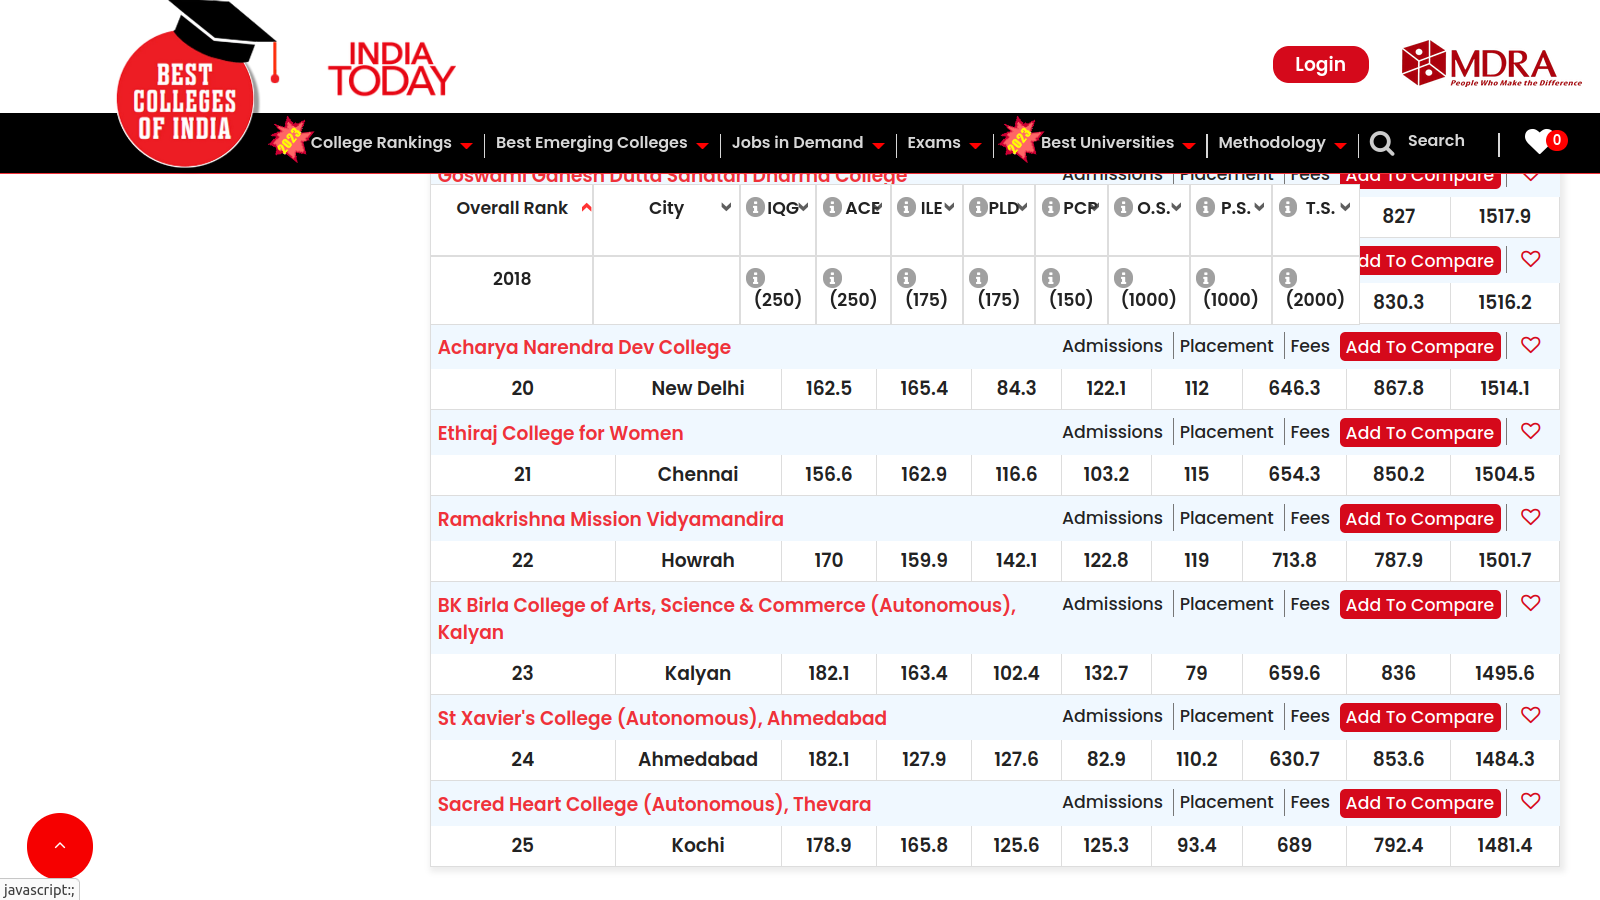
Task: Add Ethiraj College for Women to compare
Action: [1420, 433]
